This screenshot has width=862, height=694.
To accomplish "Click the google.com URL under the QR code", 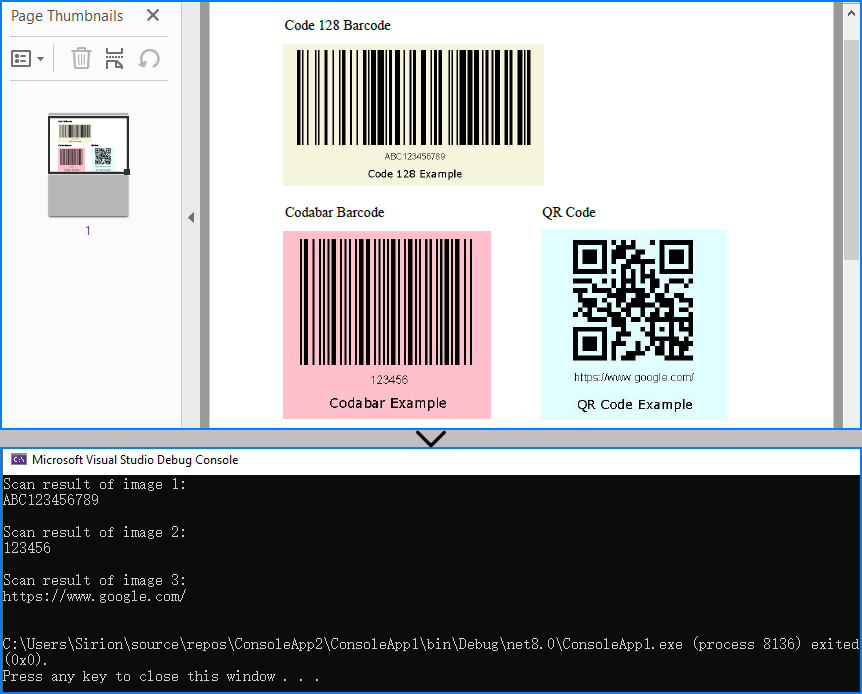I will click(x=633, y=379).
